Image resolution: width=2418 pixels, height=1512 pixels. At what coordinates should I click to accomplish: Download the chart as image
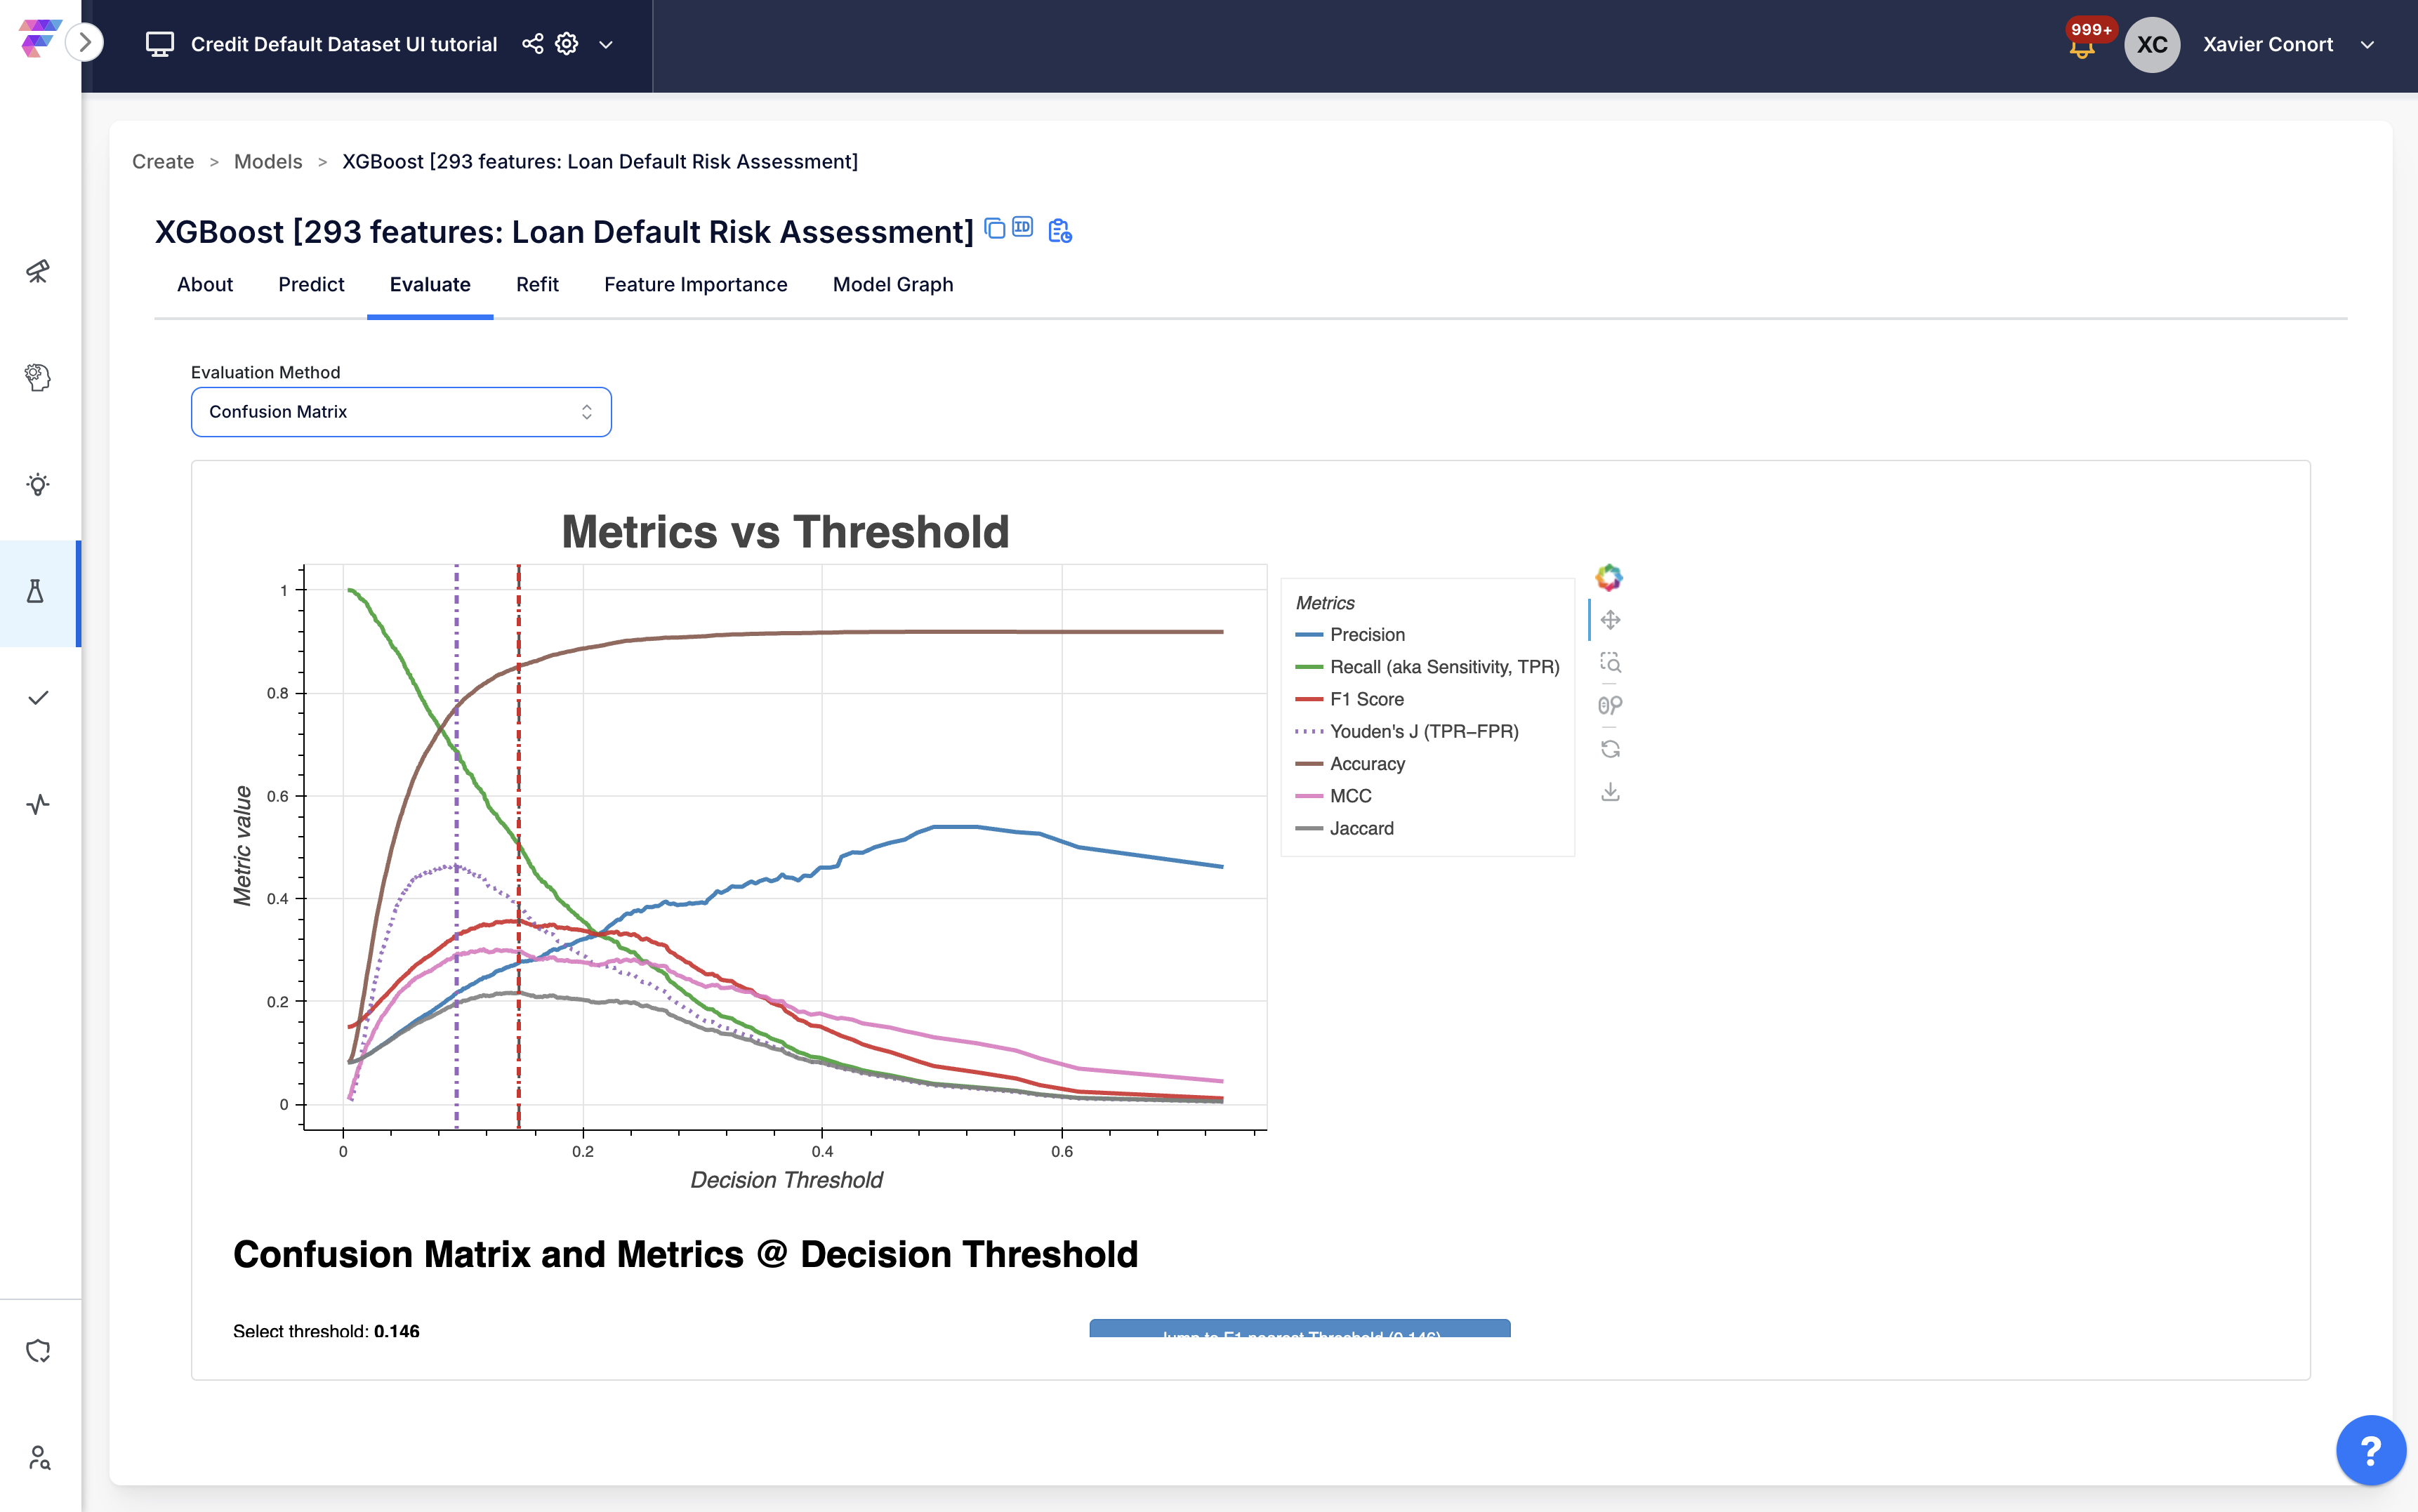click(x=1610, y=792)
